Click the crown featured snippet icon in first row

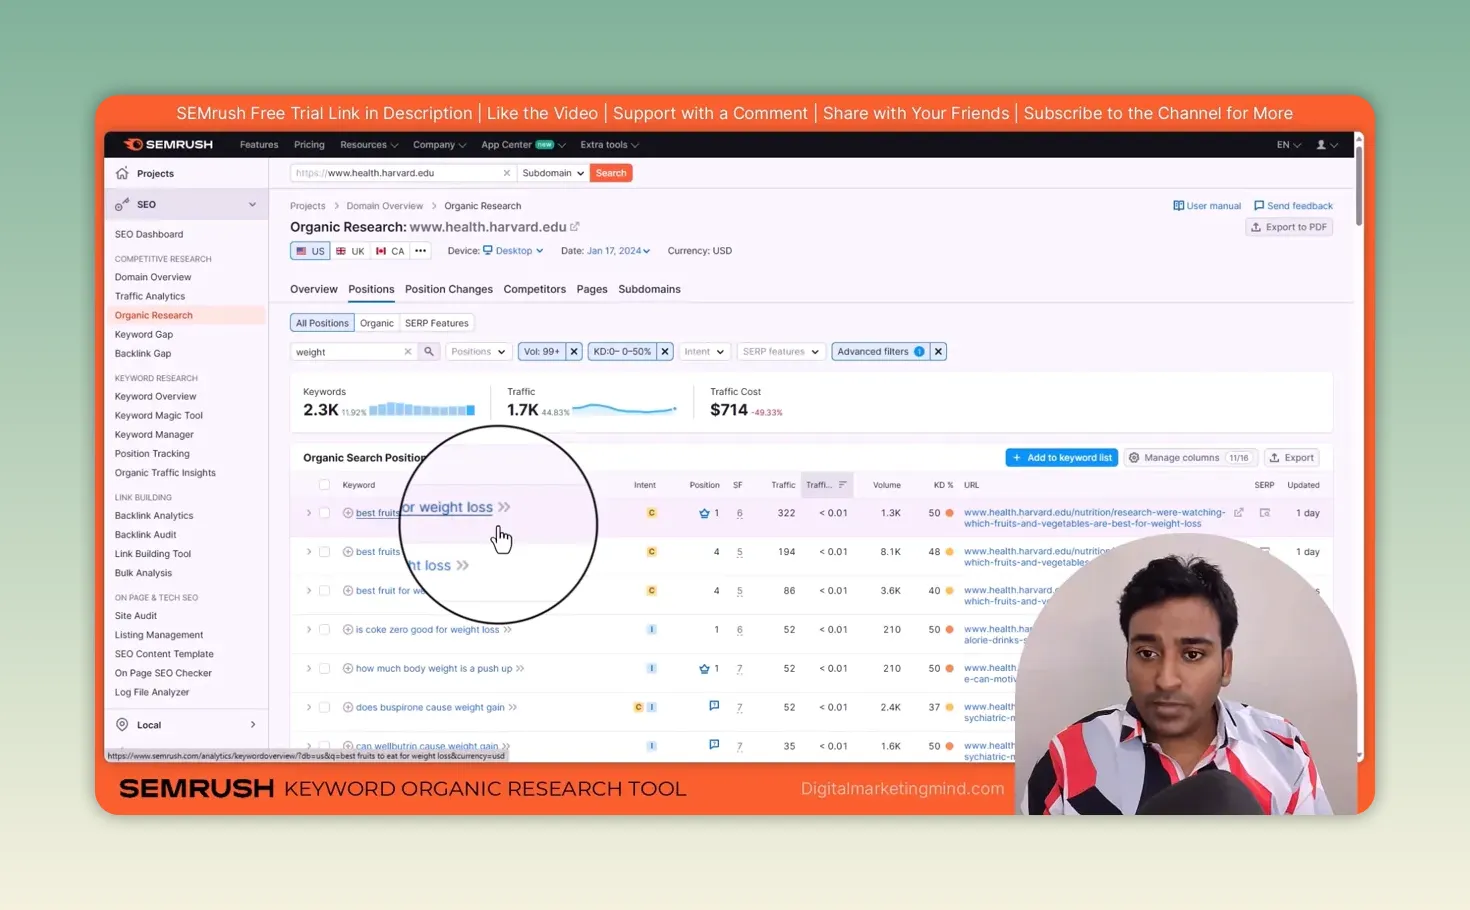coord(704,513)
